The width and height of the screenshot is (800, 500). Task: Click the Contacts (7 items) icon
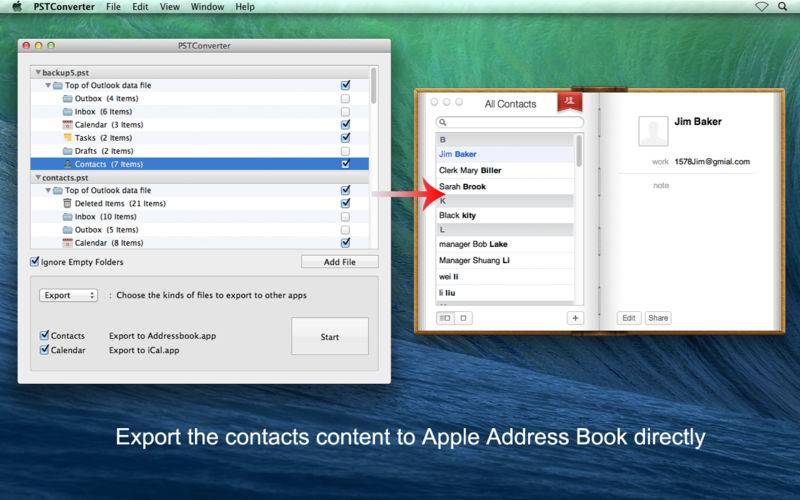67,164
